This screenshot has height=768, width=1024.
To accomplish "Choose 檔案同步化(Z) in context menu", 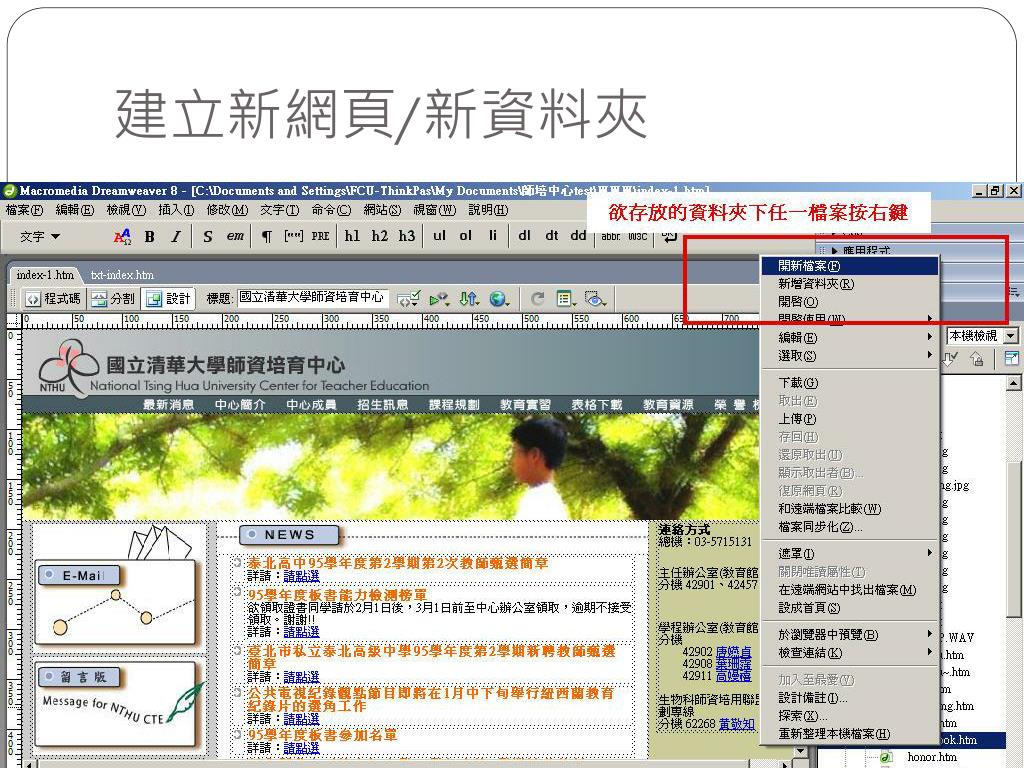I will click(850, 527).
